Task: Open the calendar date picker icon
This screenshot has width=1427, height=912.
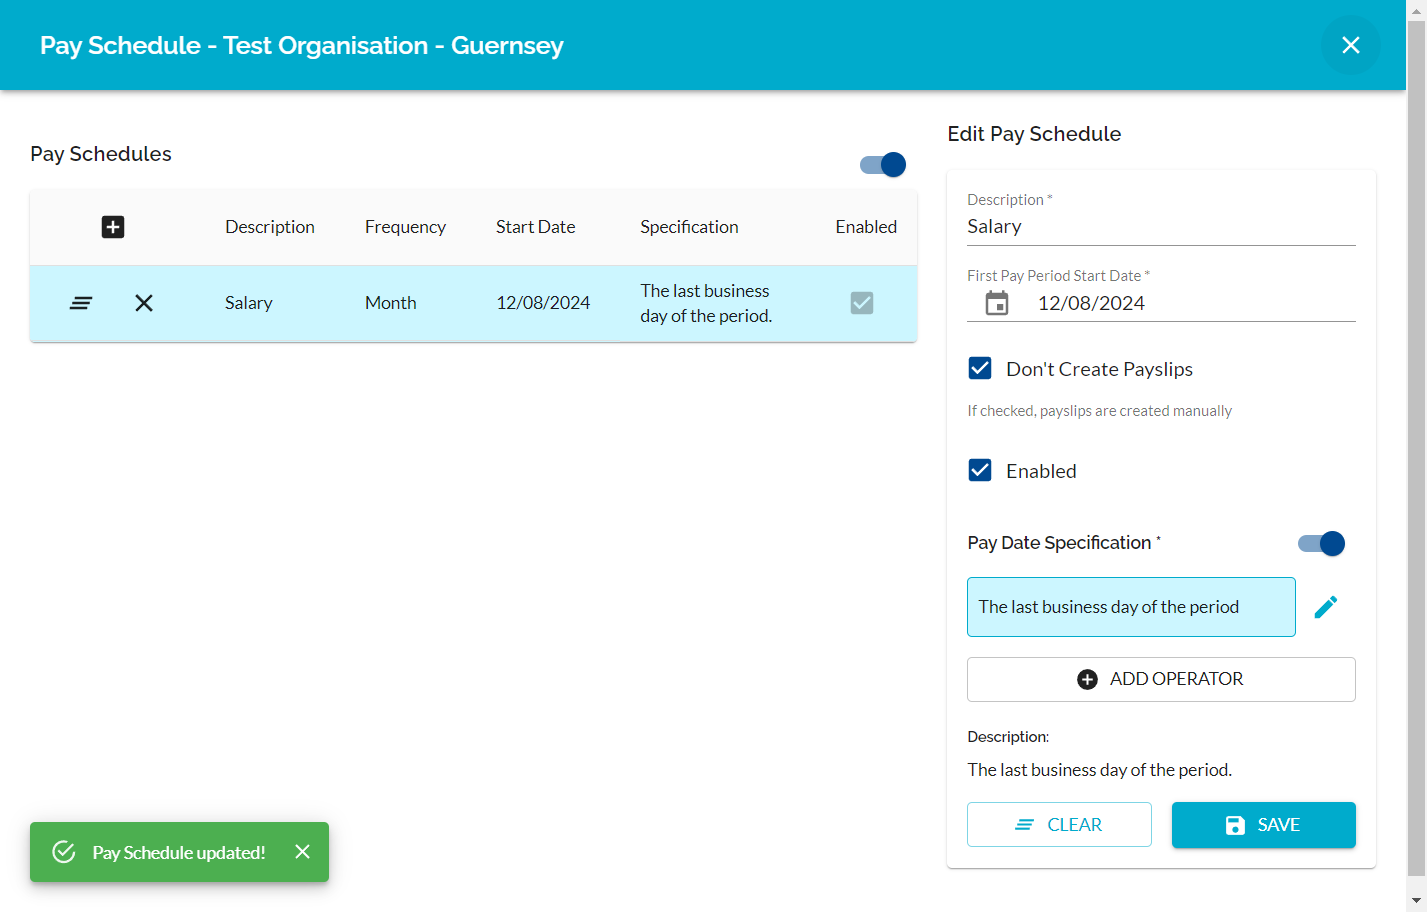Action: pyautogui.click(x=997, y=303)
